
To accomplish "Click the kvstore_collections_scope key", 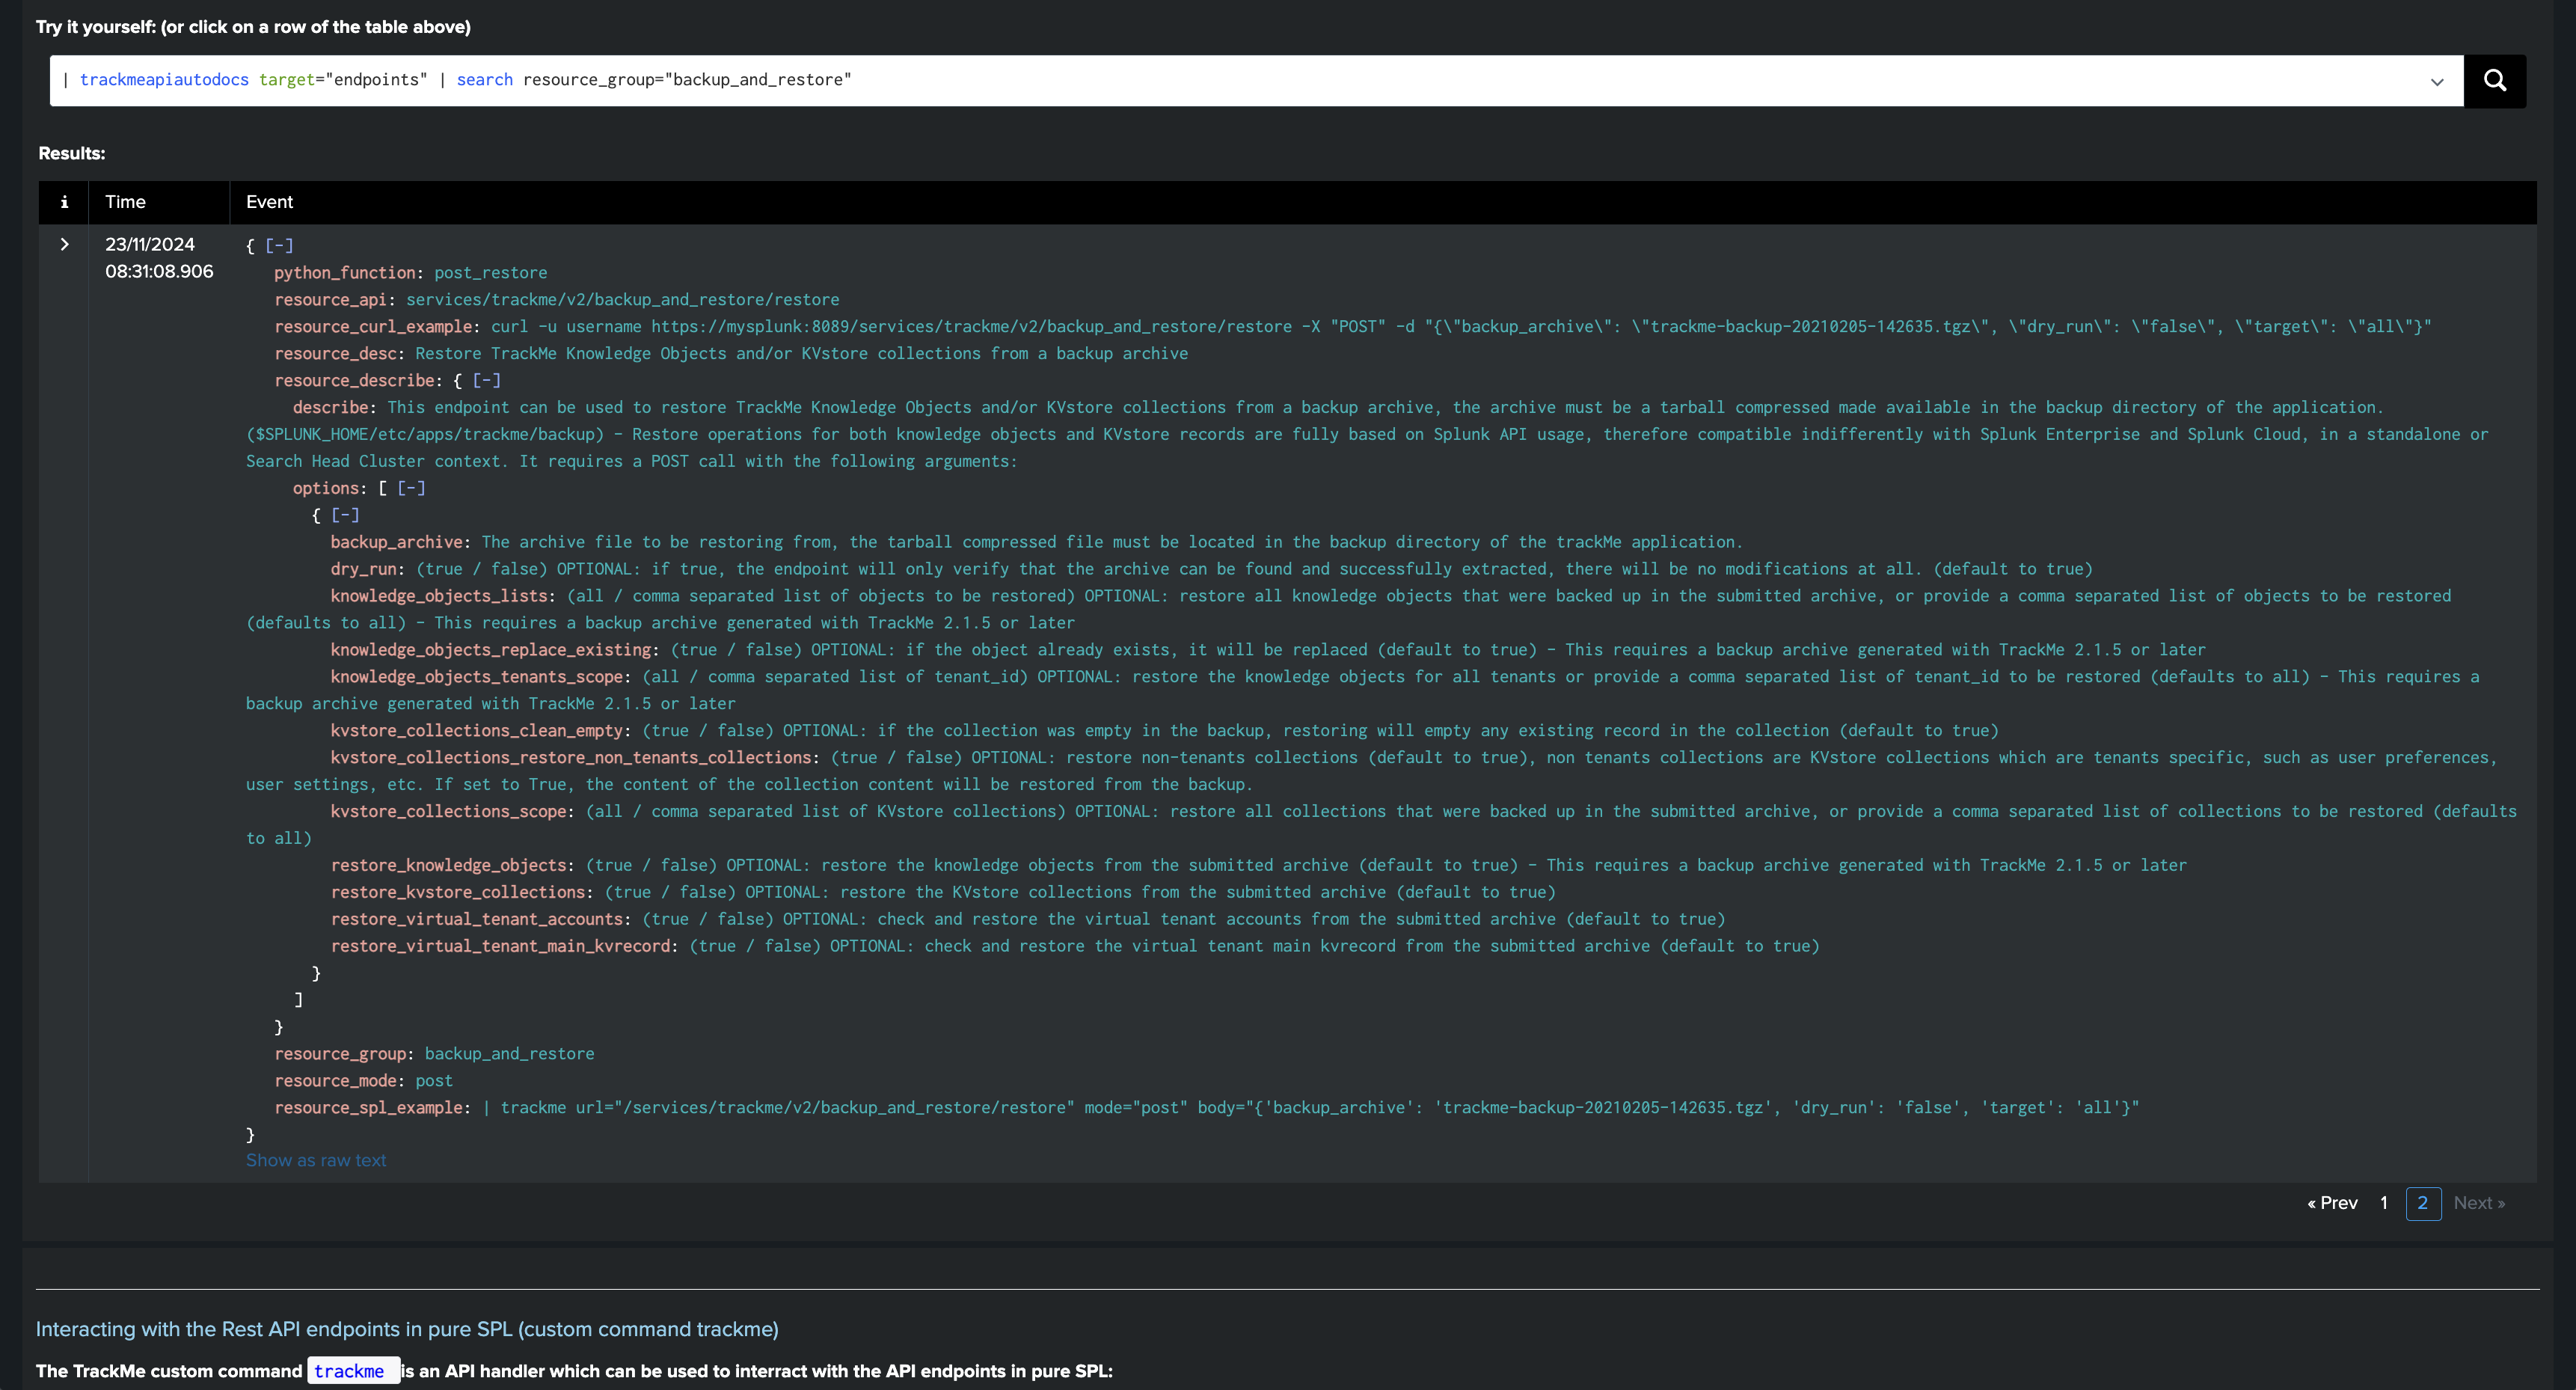I will 449,812.
